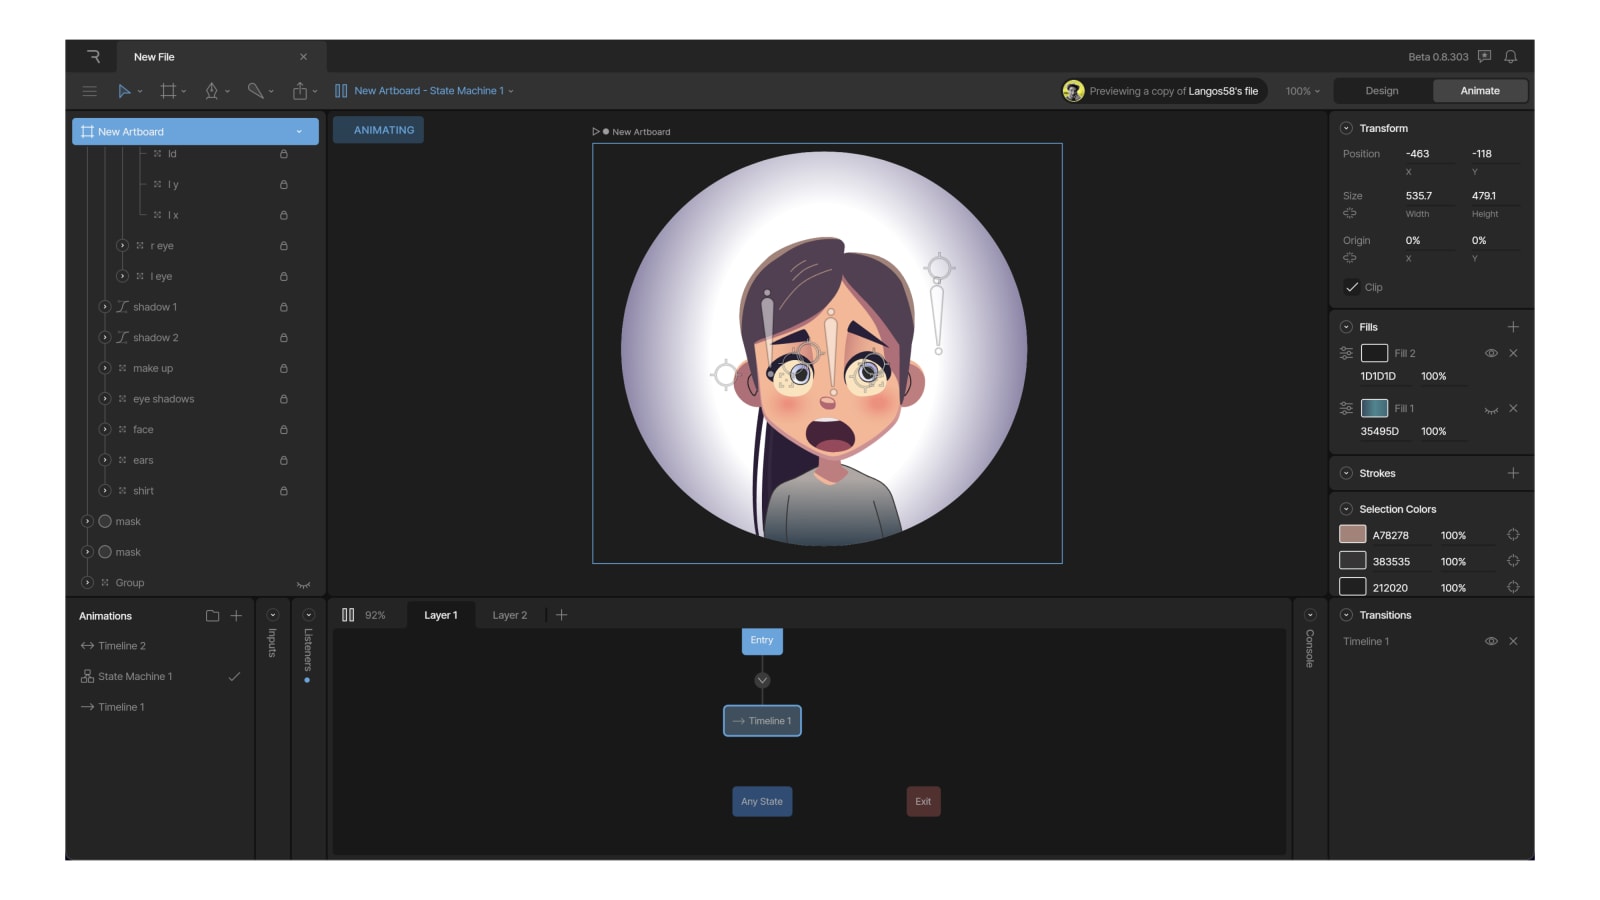Open the Fill 2 color swatch
The height and width of the screenshot is (900, 1600).
coord(1374,353)
